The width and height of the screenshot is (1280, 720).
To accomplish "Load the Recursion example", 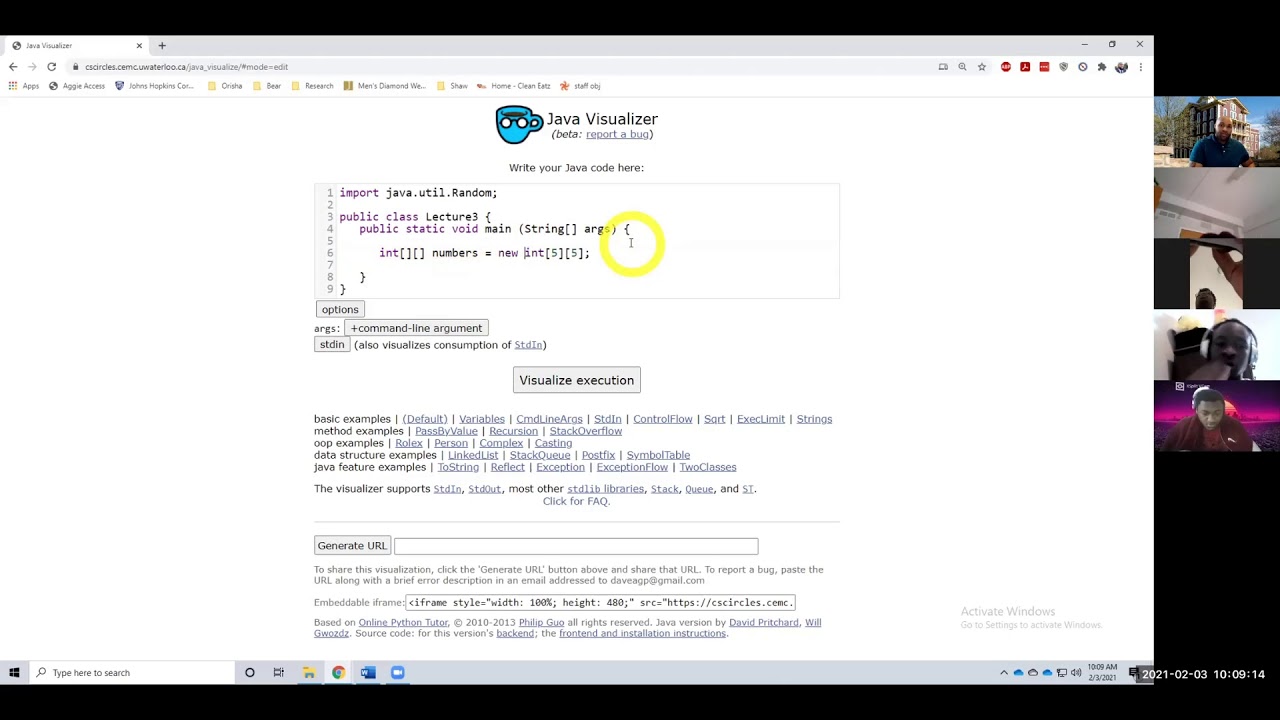I will click(513, 431).
